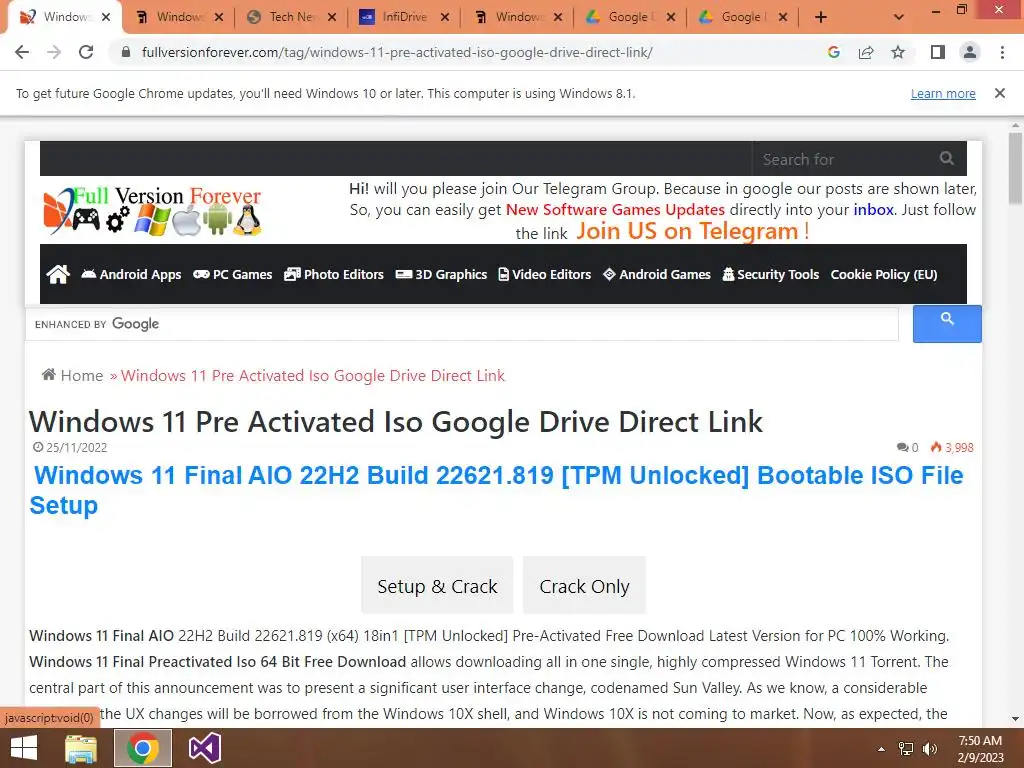The image size is (1024, 768).
Task: Click the forward navigation arrow
Action: pos(54,52)
